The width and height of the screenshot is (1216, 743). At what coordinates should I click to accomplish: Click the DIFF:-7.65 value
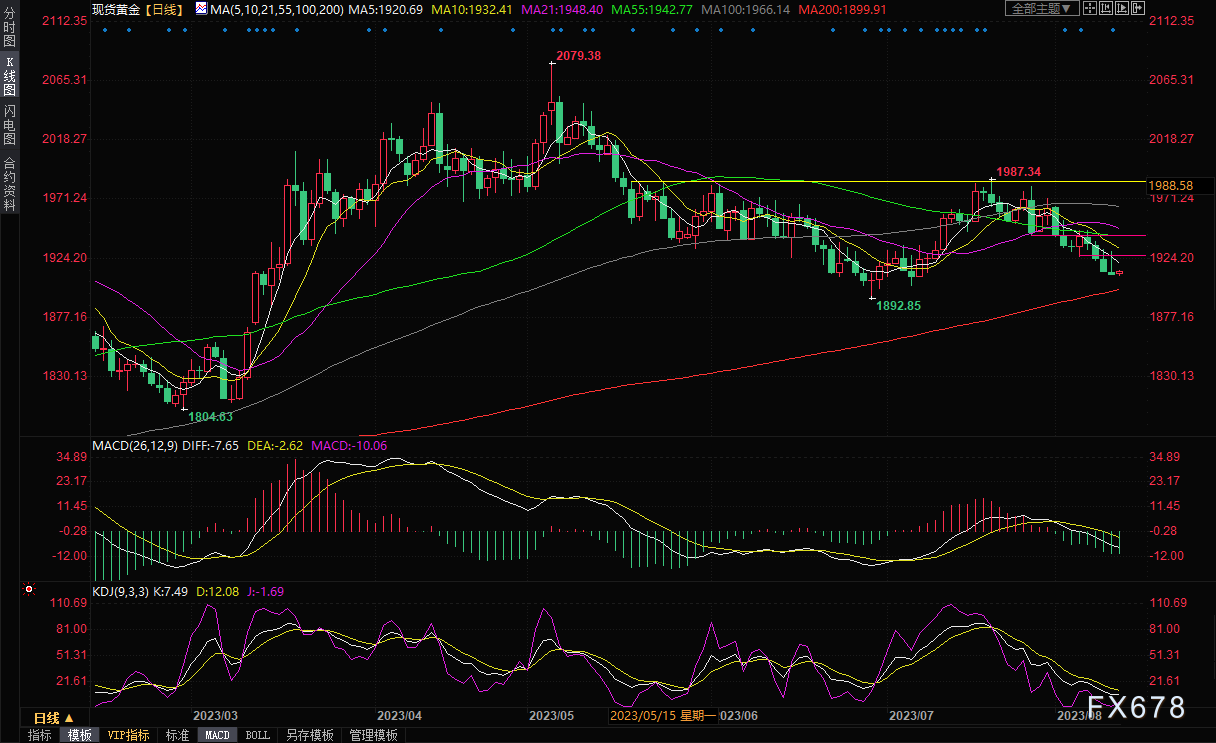pyautogui.click(x=213, y=445)
